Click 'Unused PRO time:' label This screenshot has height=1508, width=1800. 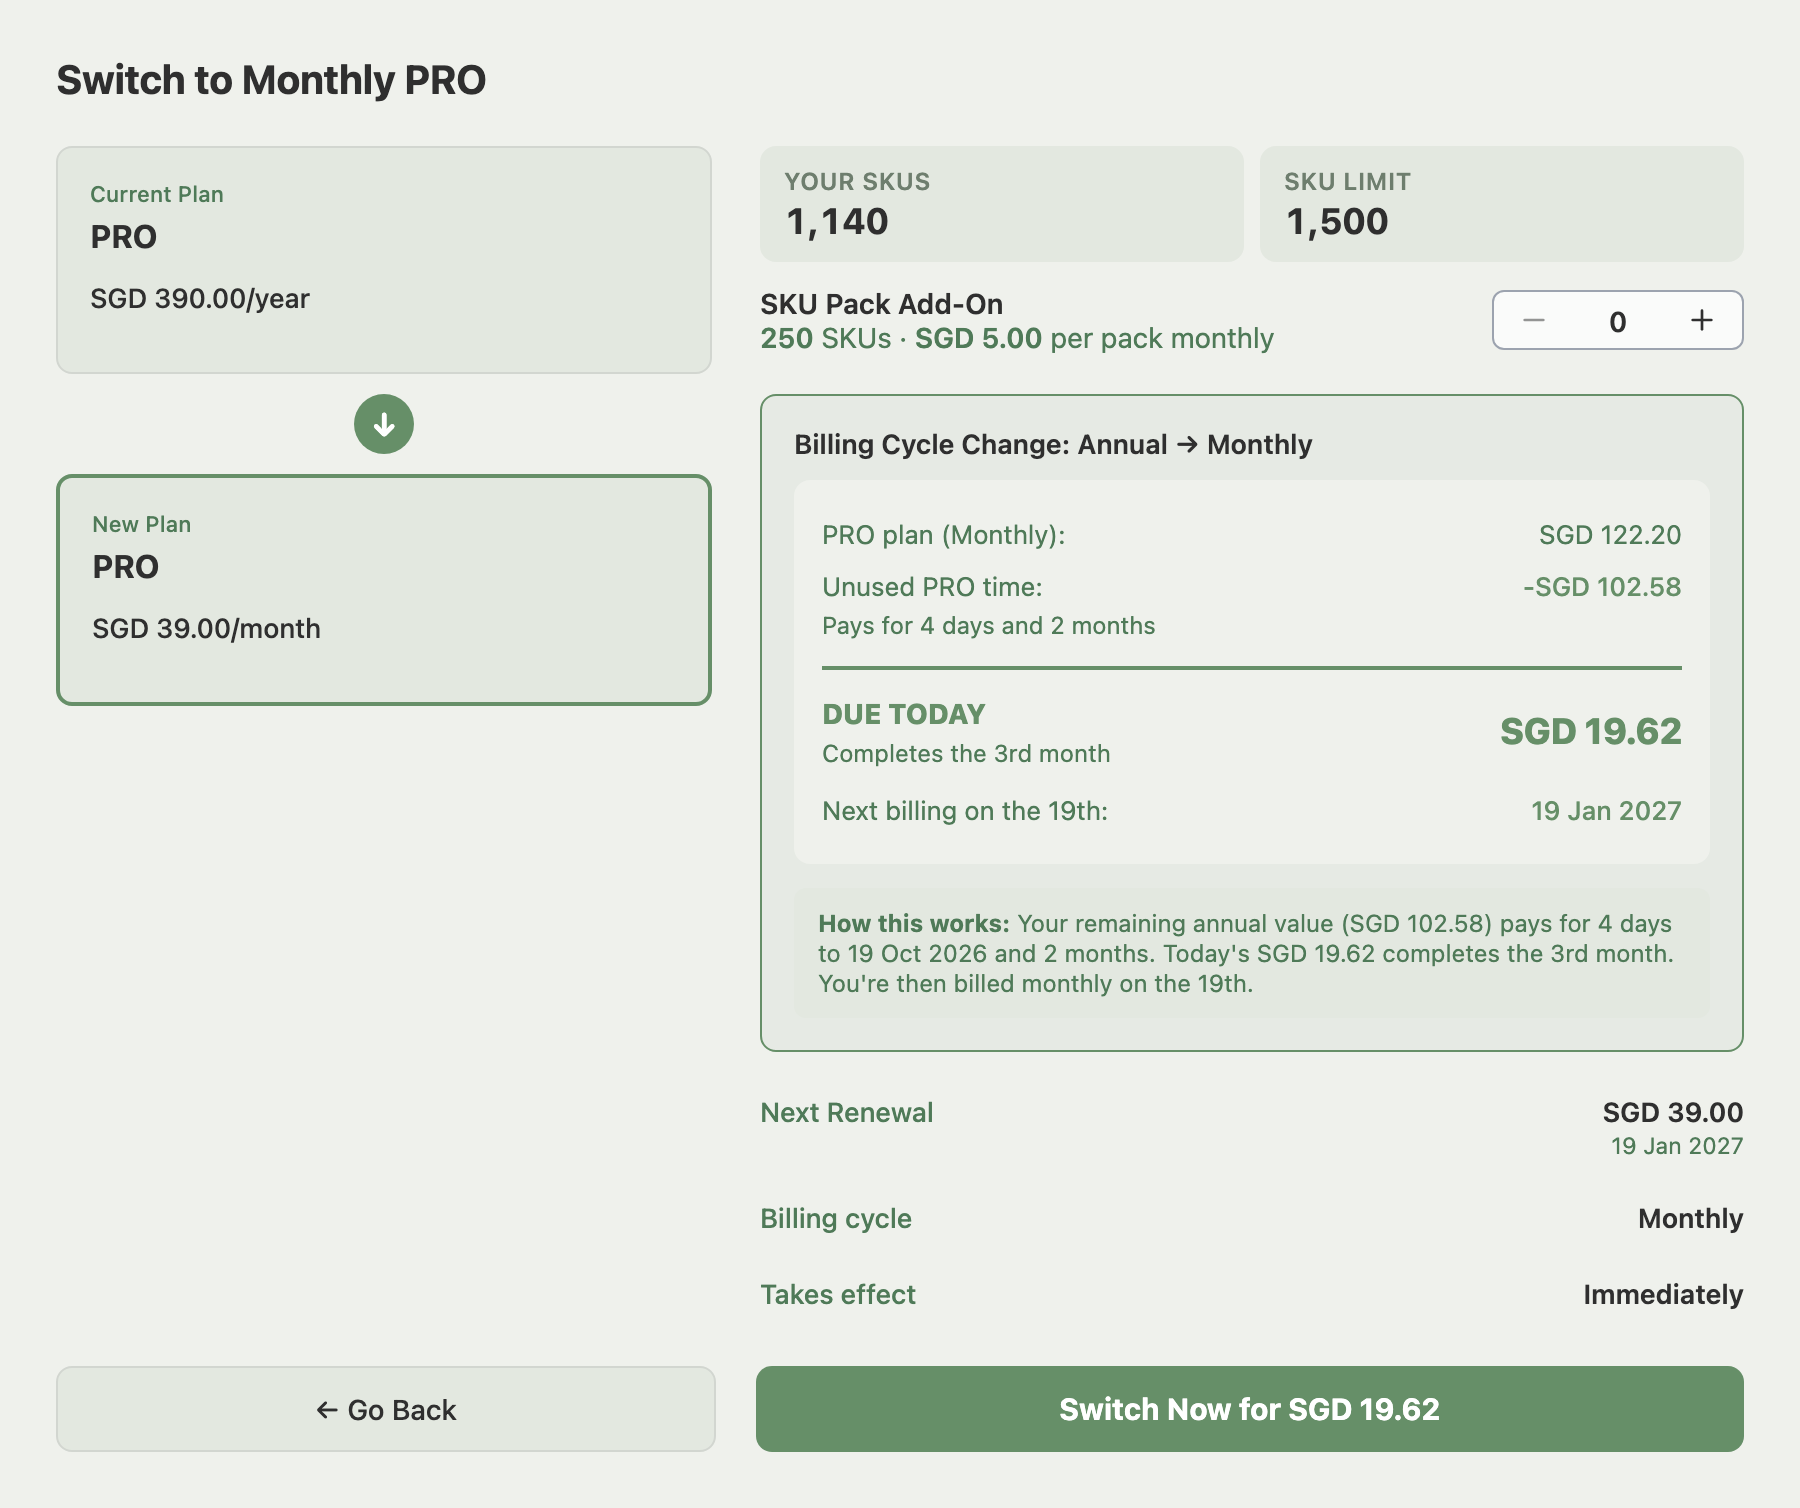[x=932, y=587]
